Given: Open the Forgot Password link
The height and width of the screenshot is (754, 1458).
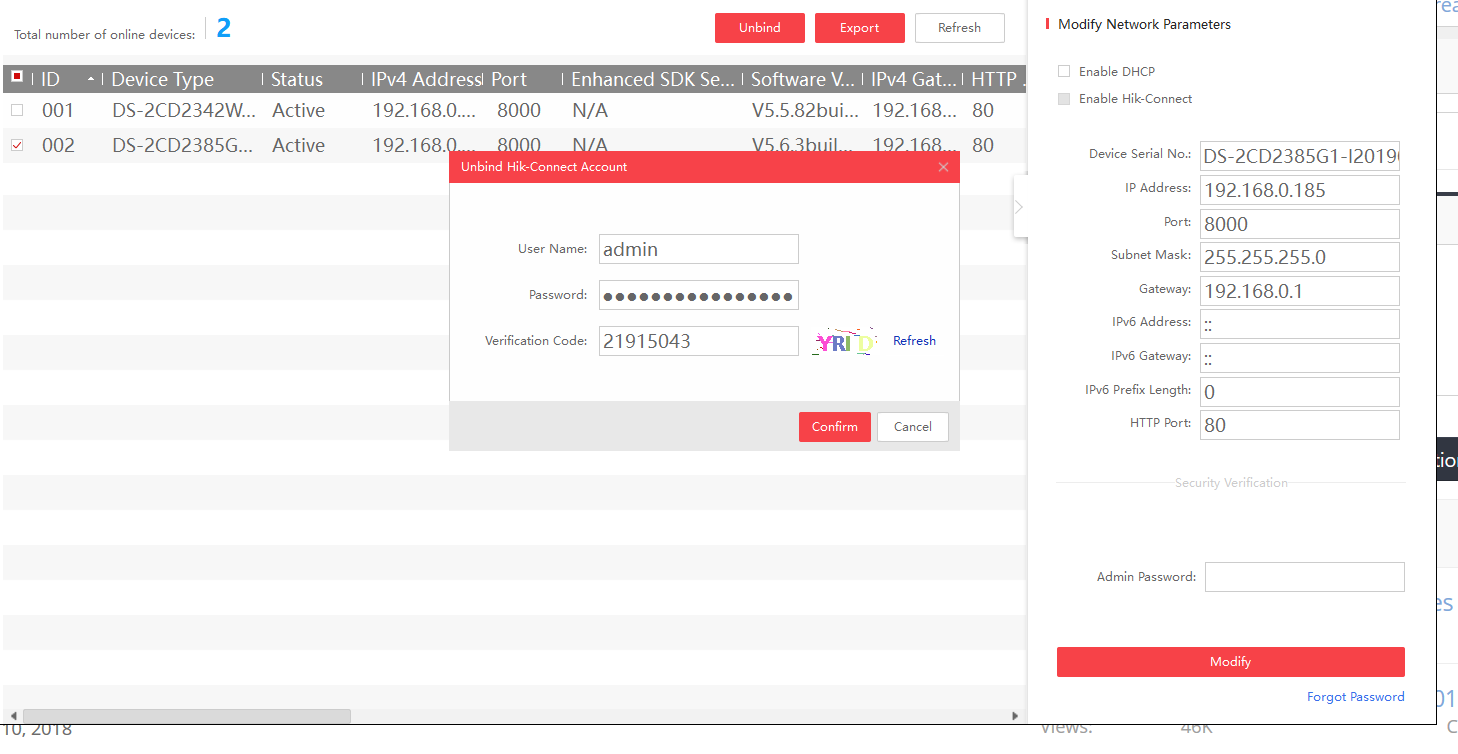Looking at the screenshot, I should click(1355, 697).
